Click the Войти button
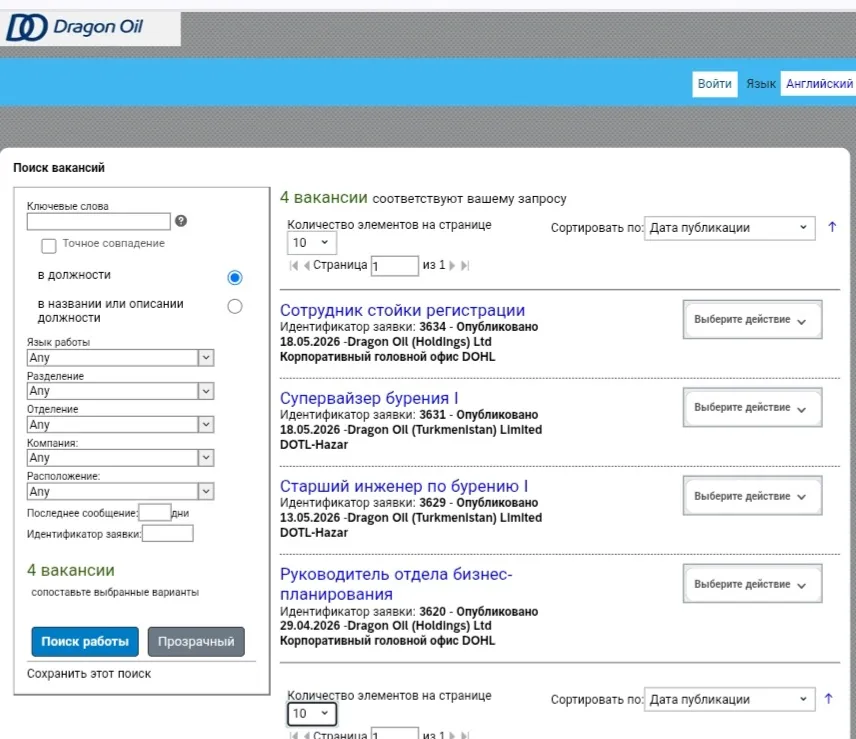Viewport: 856px width, 739px height. point(715,84)
